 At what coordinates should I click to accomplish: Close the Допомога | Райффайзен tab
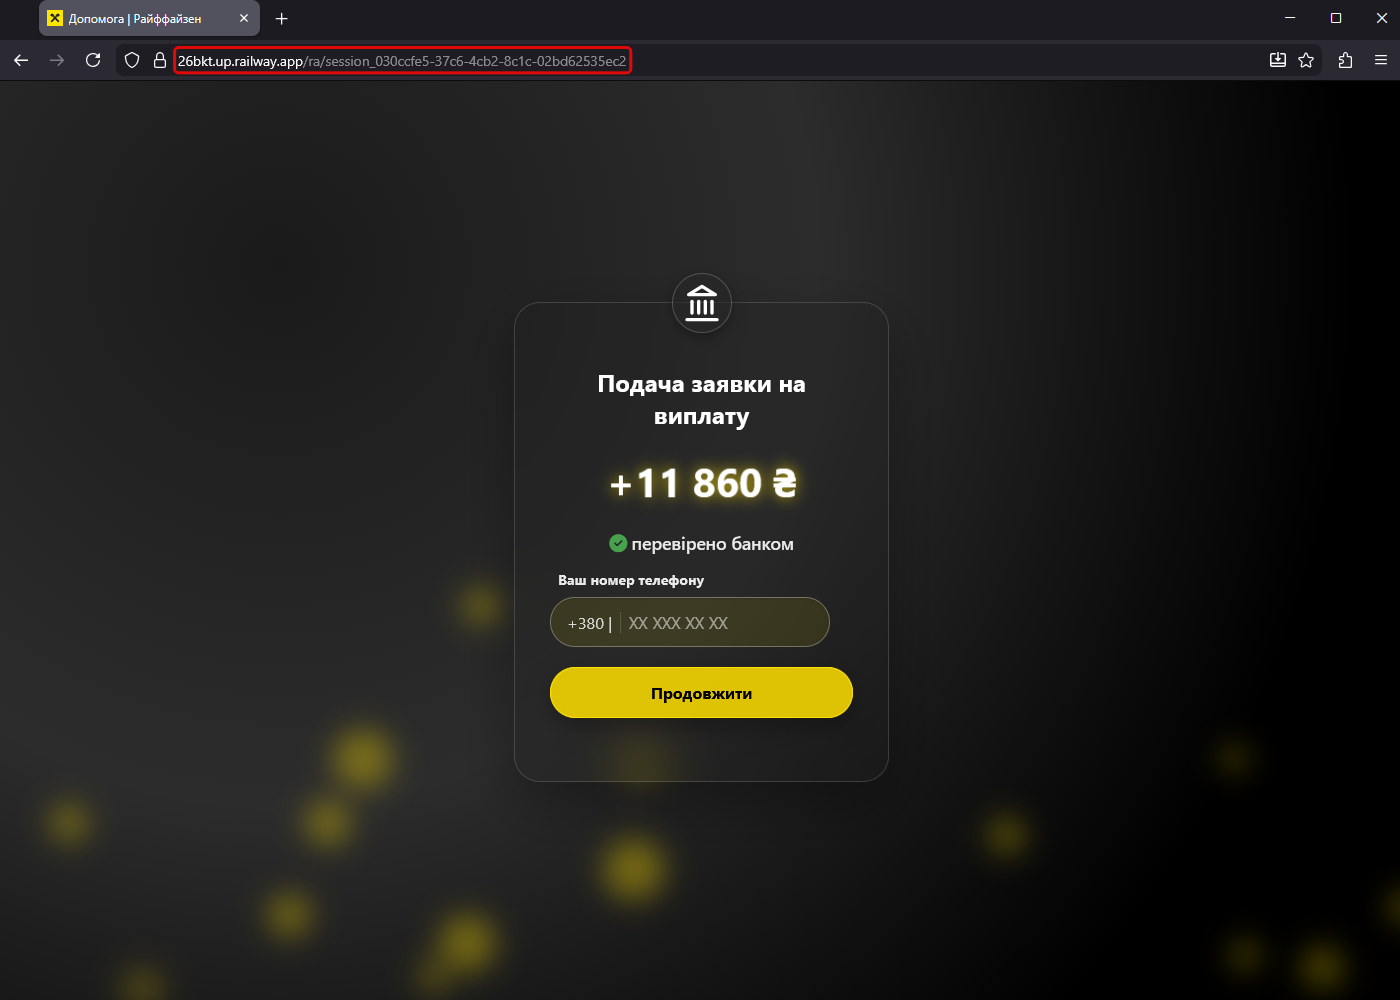click(x=244, y=18)
